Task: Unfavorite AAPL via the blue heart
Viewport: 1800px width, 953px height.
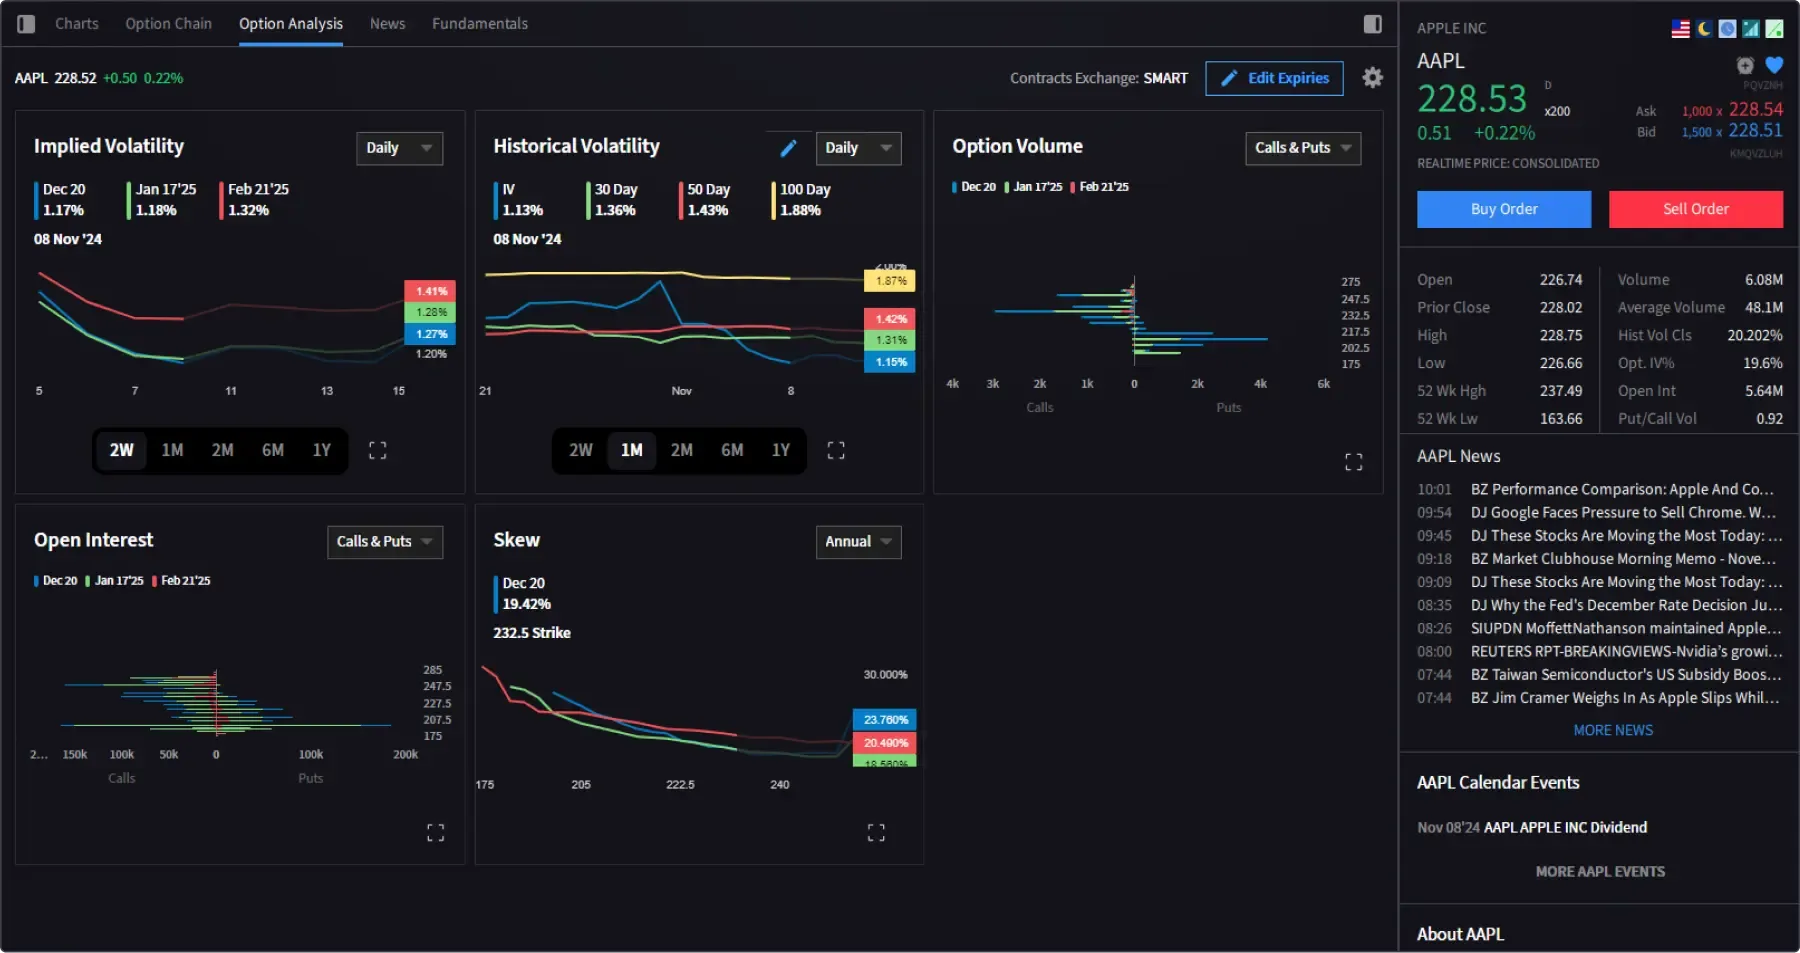Action: click(x=1774, y=64)
